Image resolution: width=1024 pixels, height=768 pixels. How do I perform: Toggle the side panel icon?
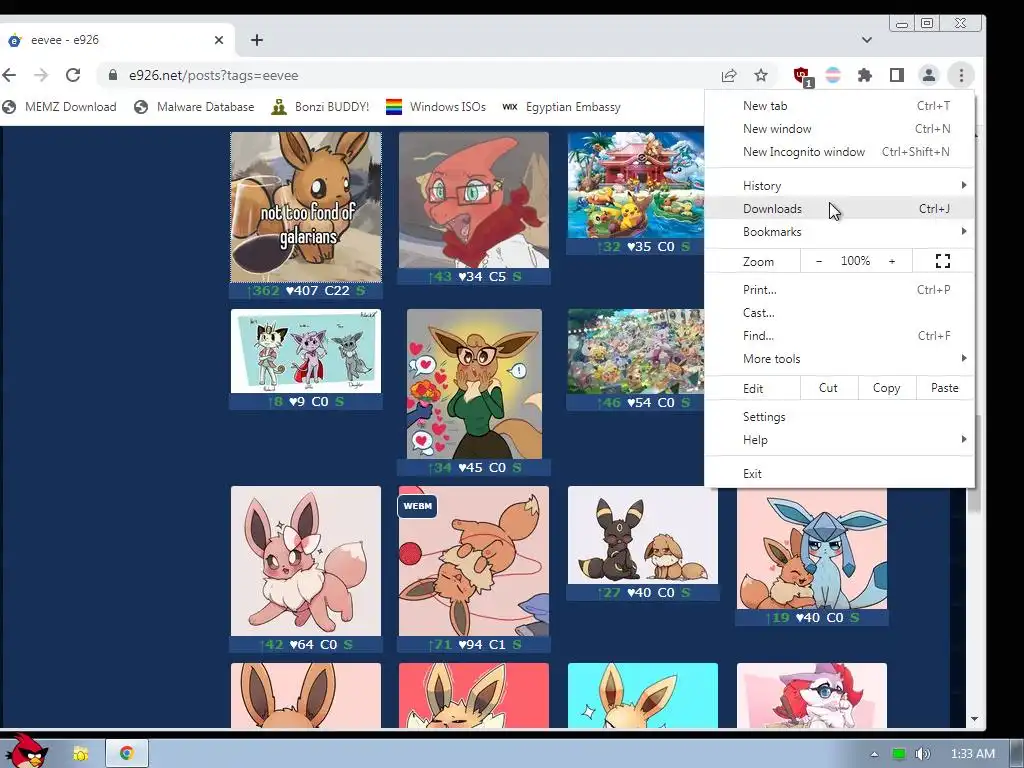897,75
